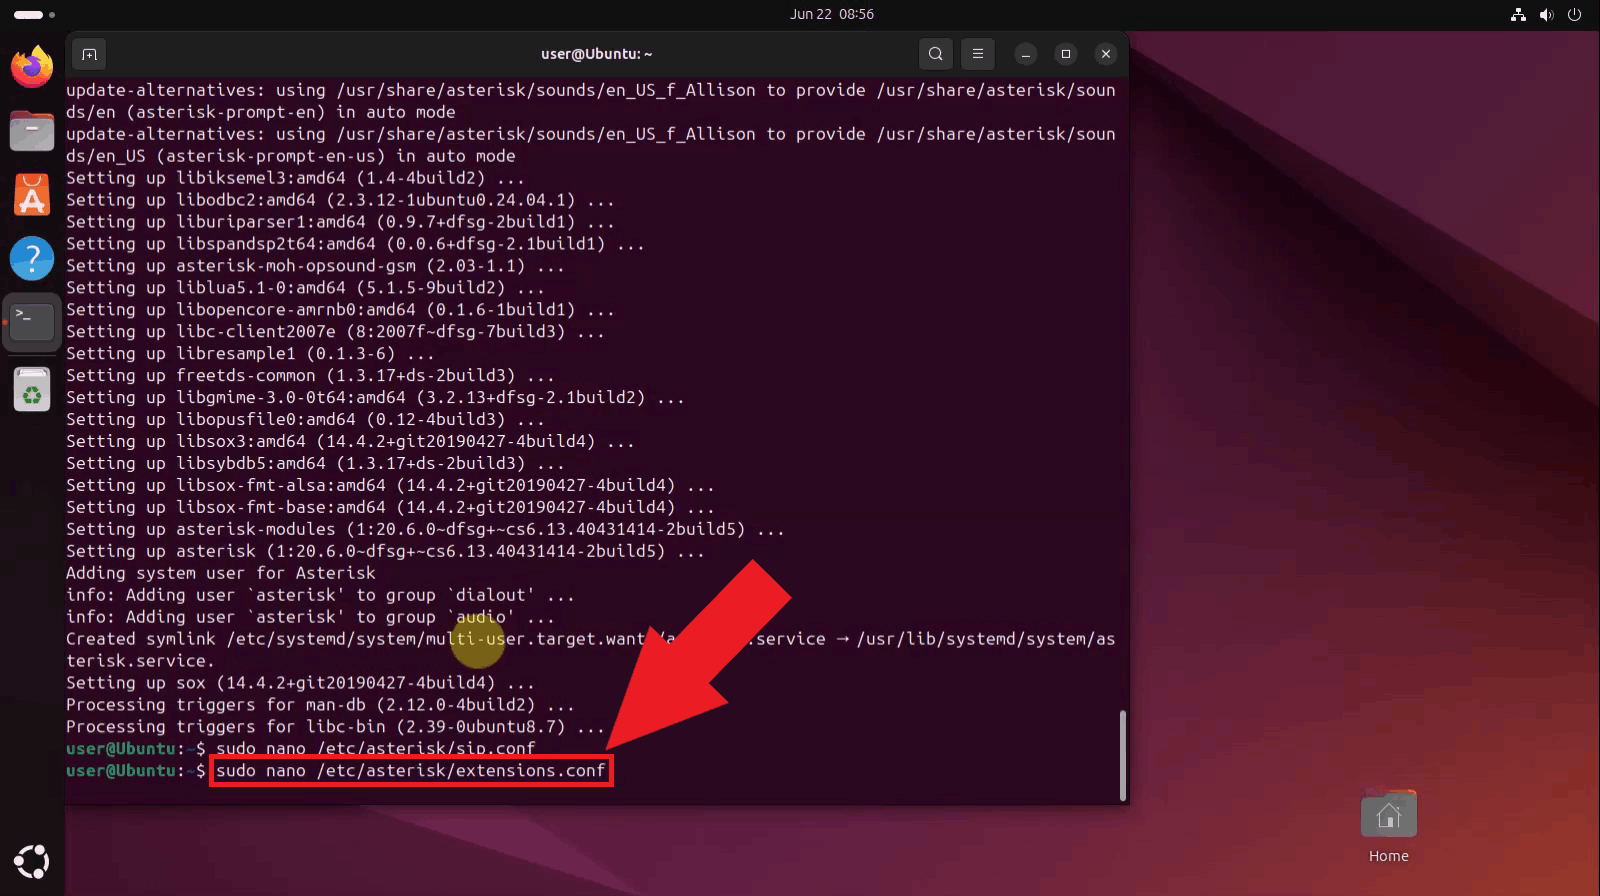This screenshot has width=1600, height=896.
Task: Click the terminal title user@Ubuntu: ~
Action: 597,54
